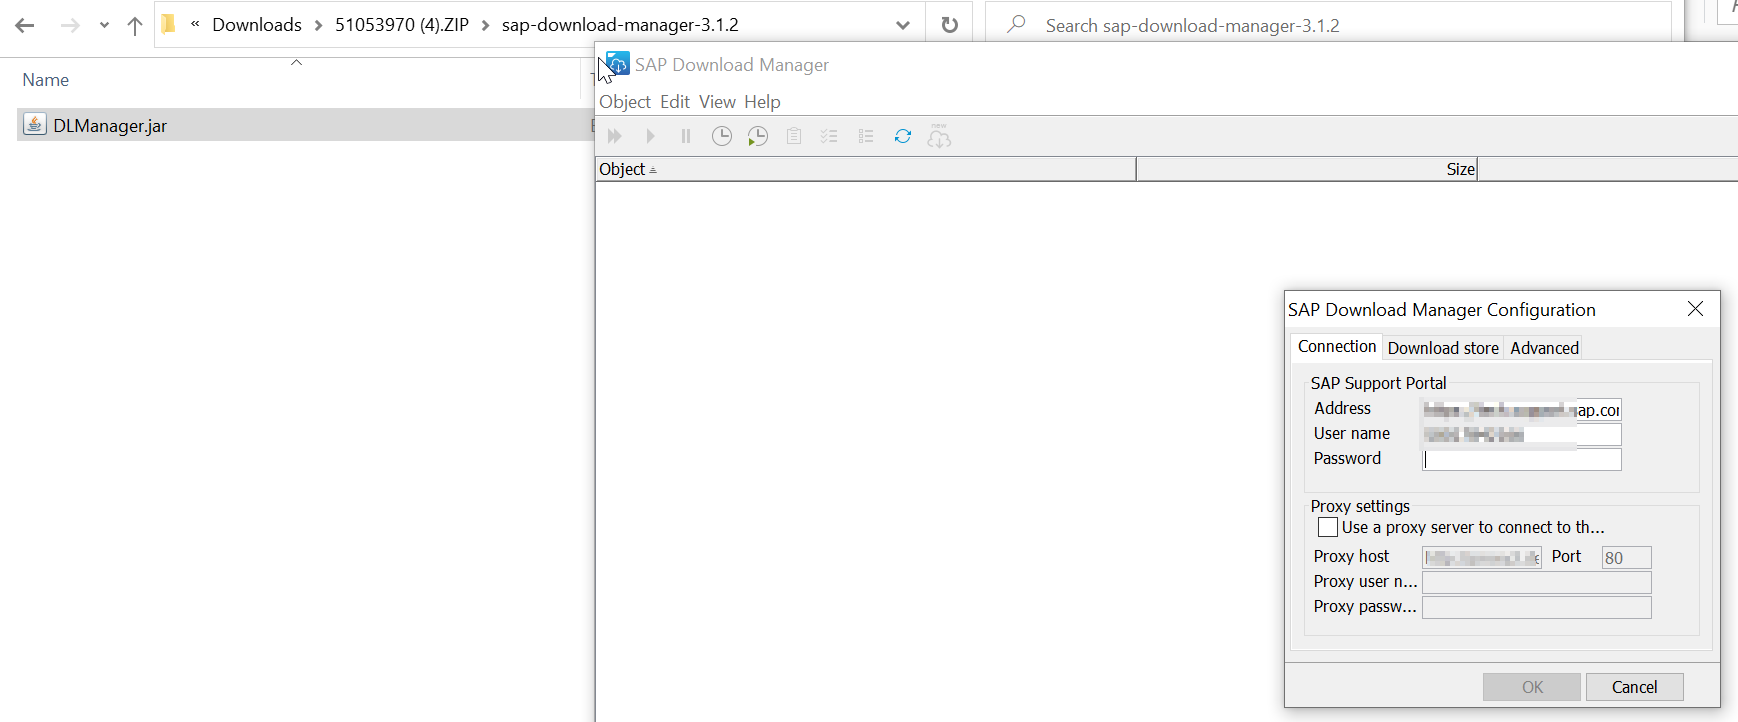This screenshot has height=722, width=1738.
Task: Click the SAP Support Portal group label
Action: 1378,383
